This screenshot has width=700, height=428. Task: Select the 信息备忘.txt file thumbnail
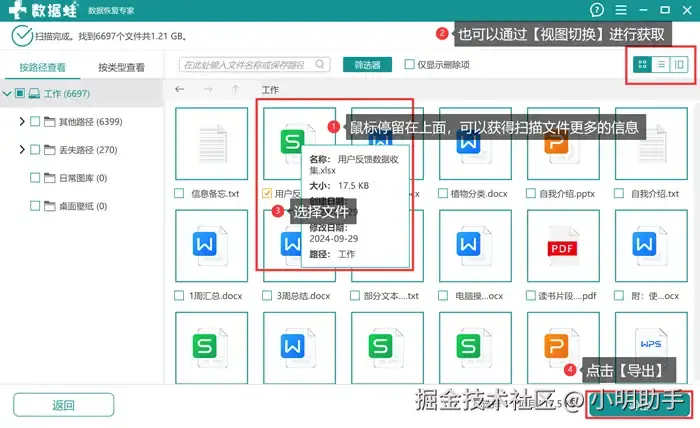click(x=212, y=143)
